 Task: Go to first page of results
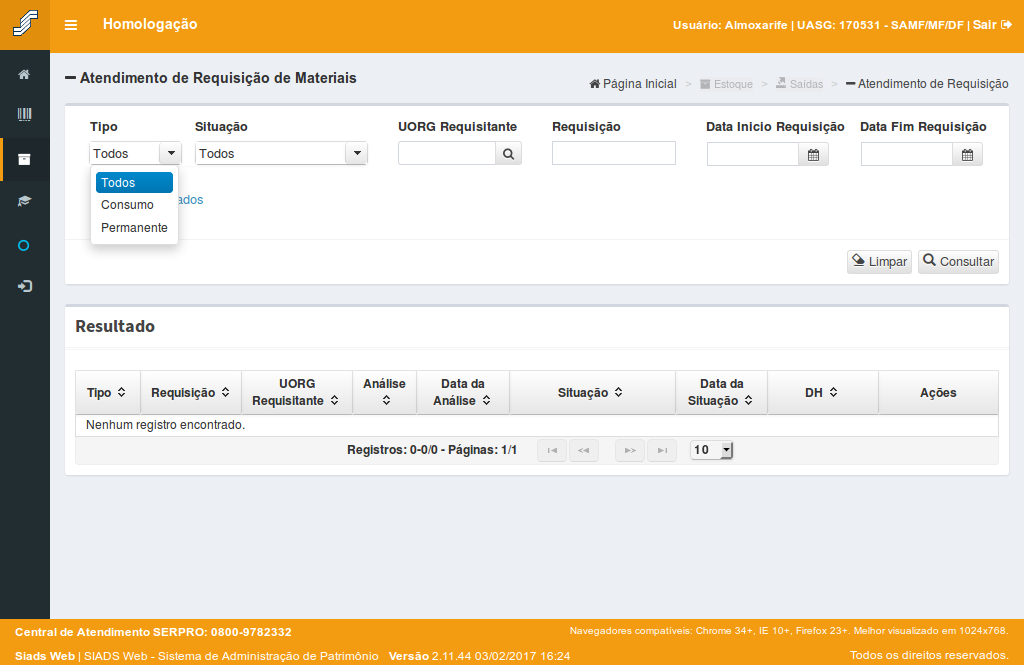tap(552, 450)
